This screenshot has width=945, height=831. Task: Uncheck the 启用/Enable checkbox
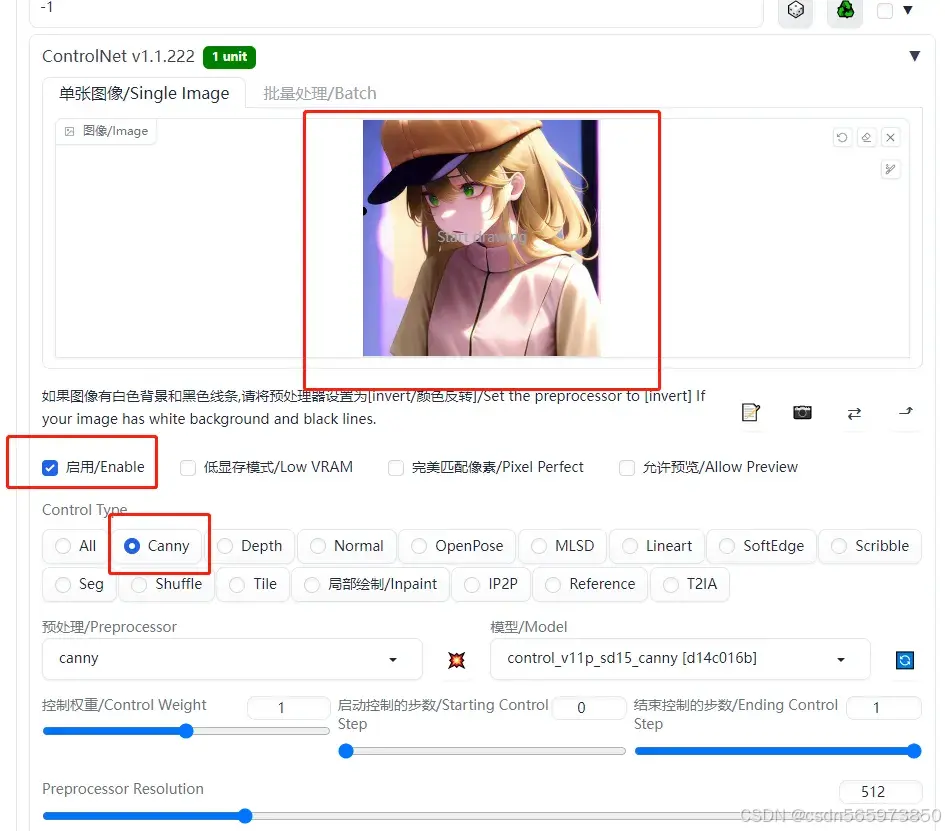(x=50, y=467)
